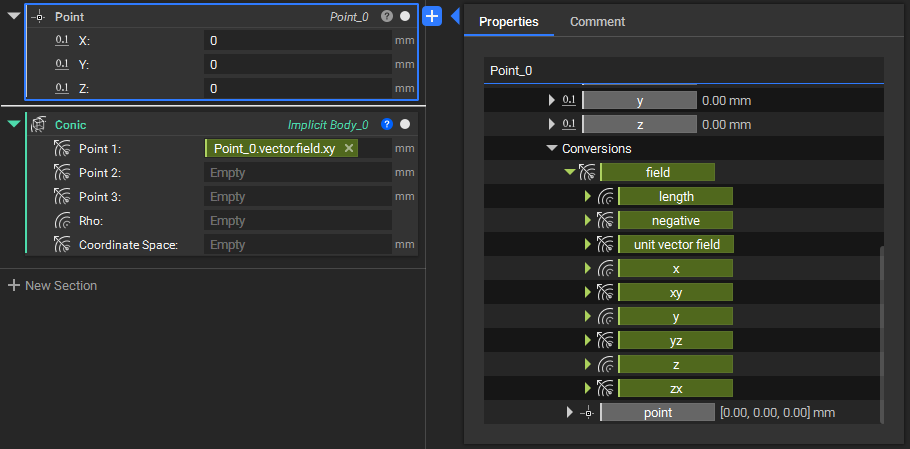The image size is (910, 449).
Task: Remove Point_0.vector.field.xy chip with X icon
Action: tap(348, 148)
